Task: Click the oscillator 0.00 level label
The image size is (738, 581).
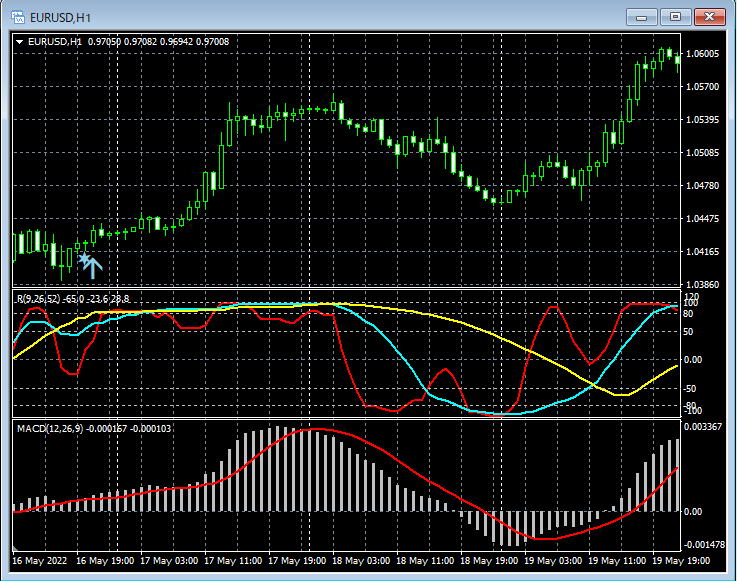Action: click(693, 360)
